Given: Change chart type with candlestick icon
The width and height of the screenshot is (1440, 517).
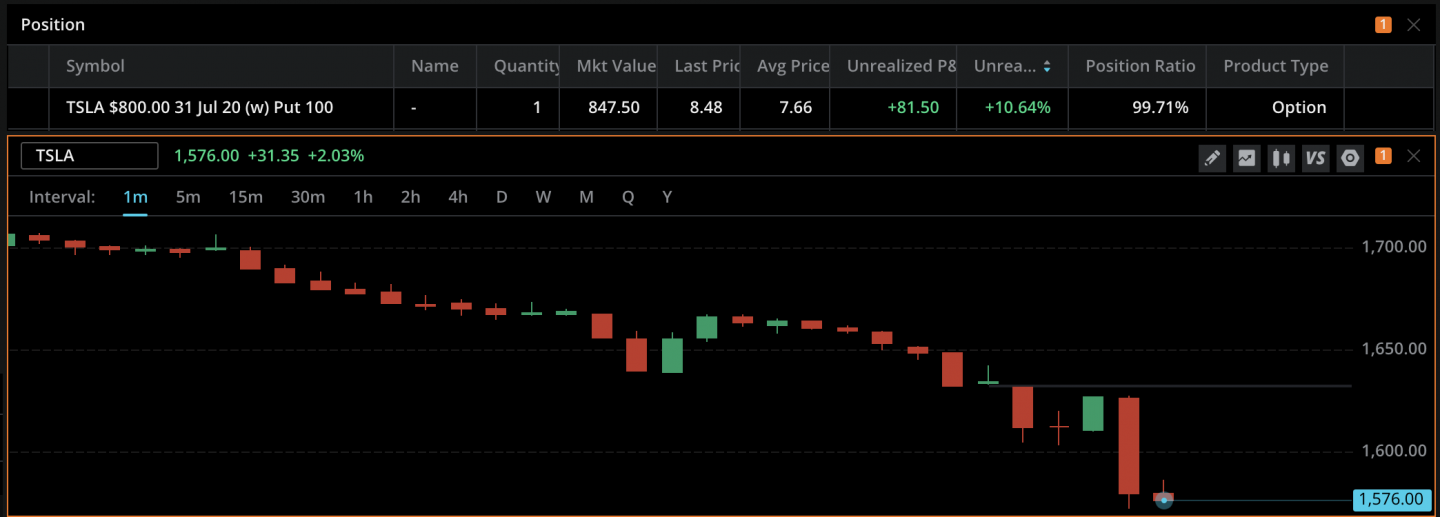Looking at the screenshot, I should coord(1281,157).
